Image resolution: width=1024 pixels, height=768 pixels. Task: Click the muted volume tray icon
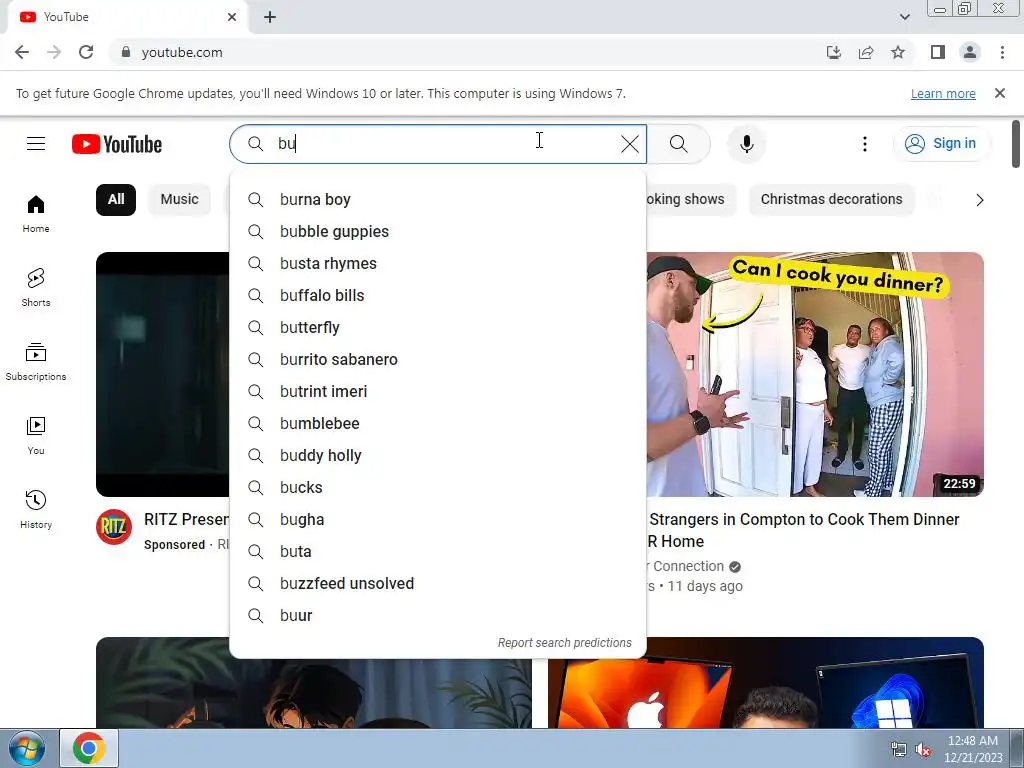[923, 749]
